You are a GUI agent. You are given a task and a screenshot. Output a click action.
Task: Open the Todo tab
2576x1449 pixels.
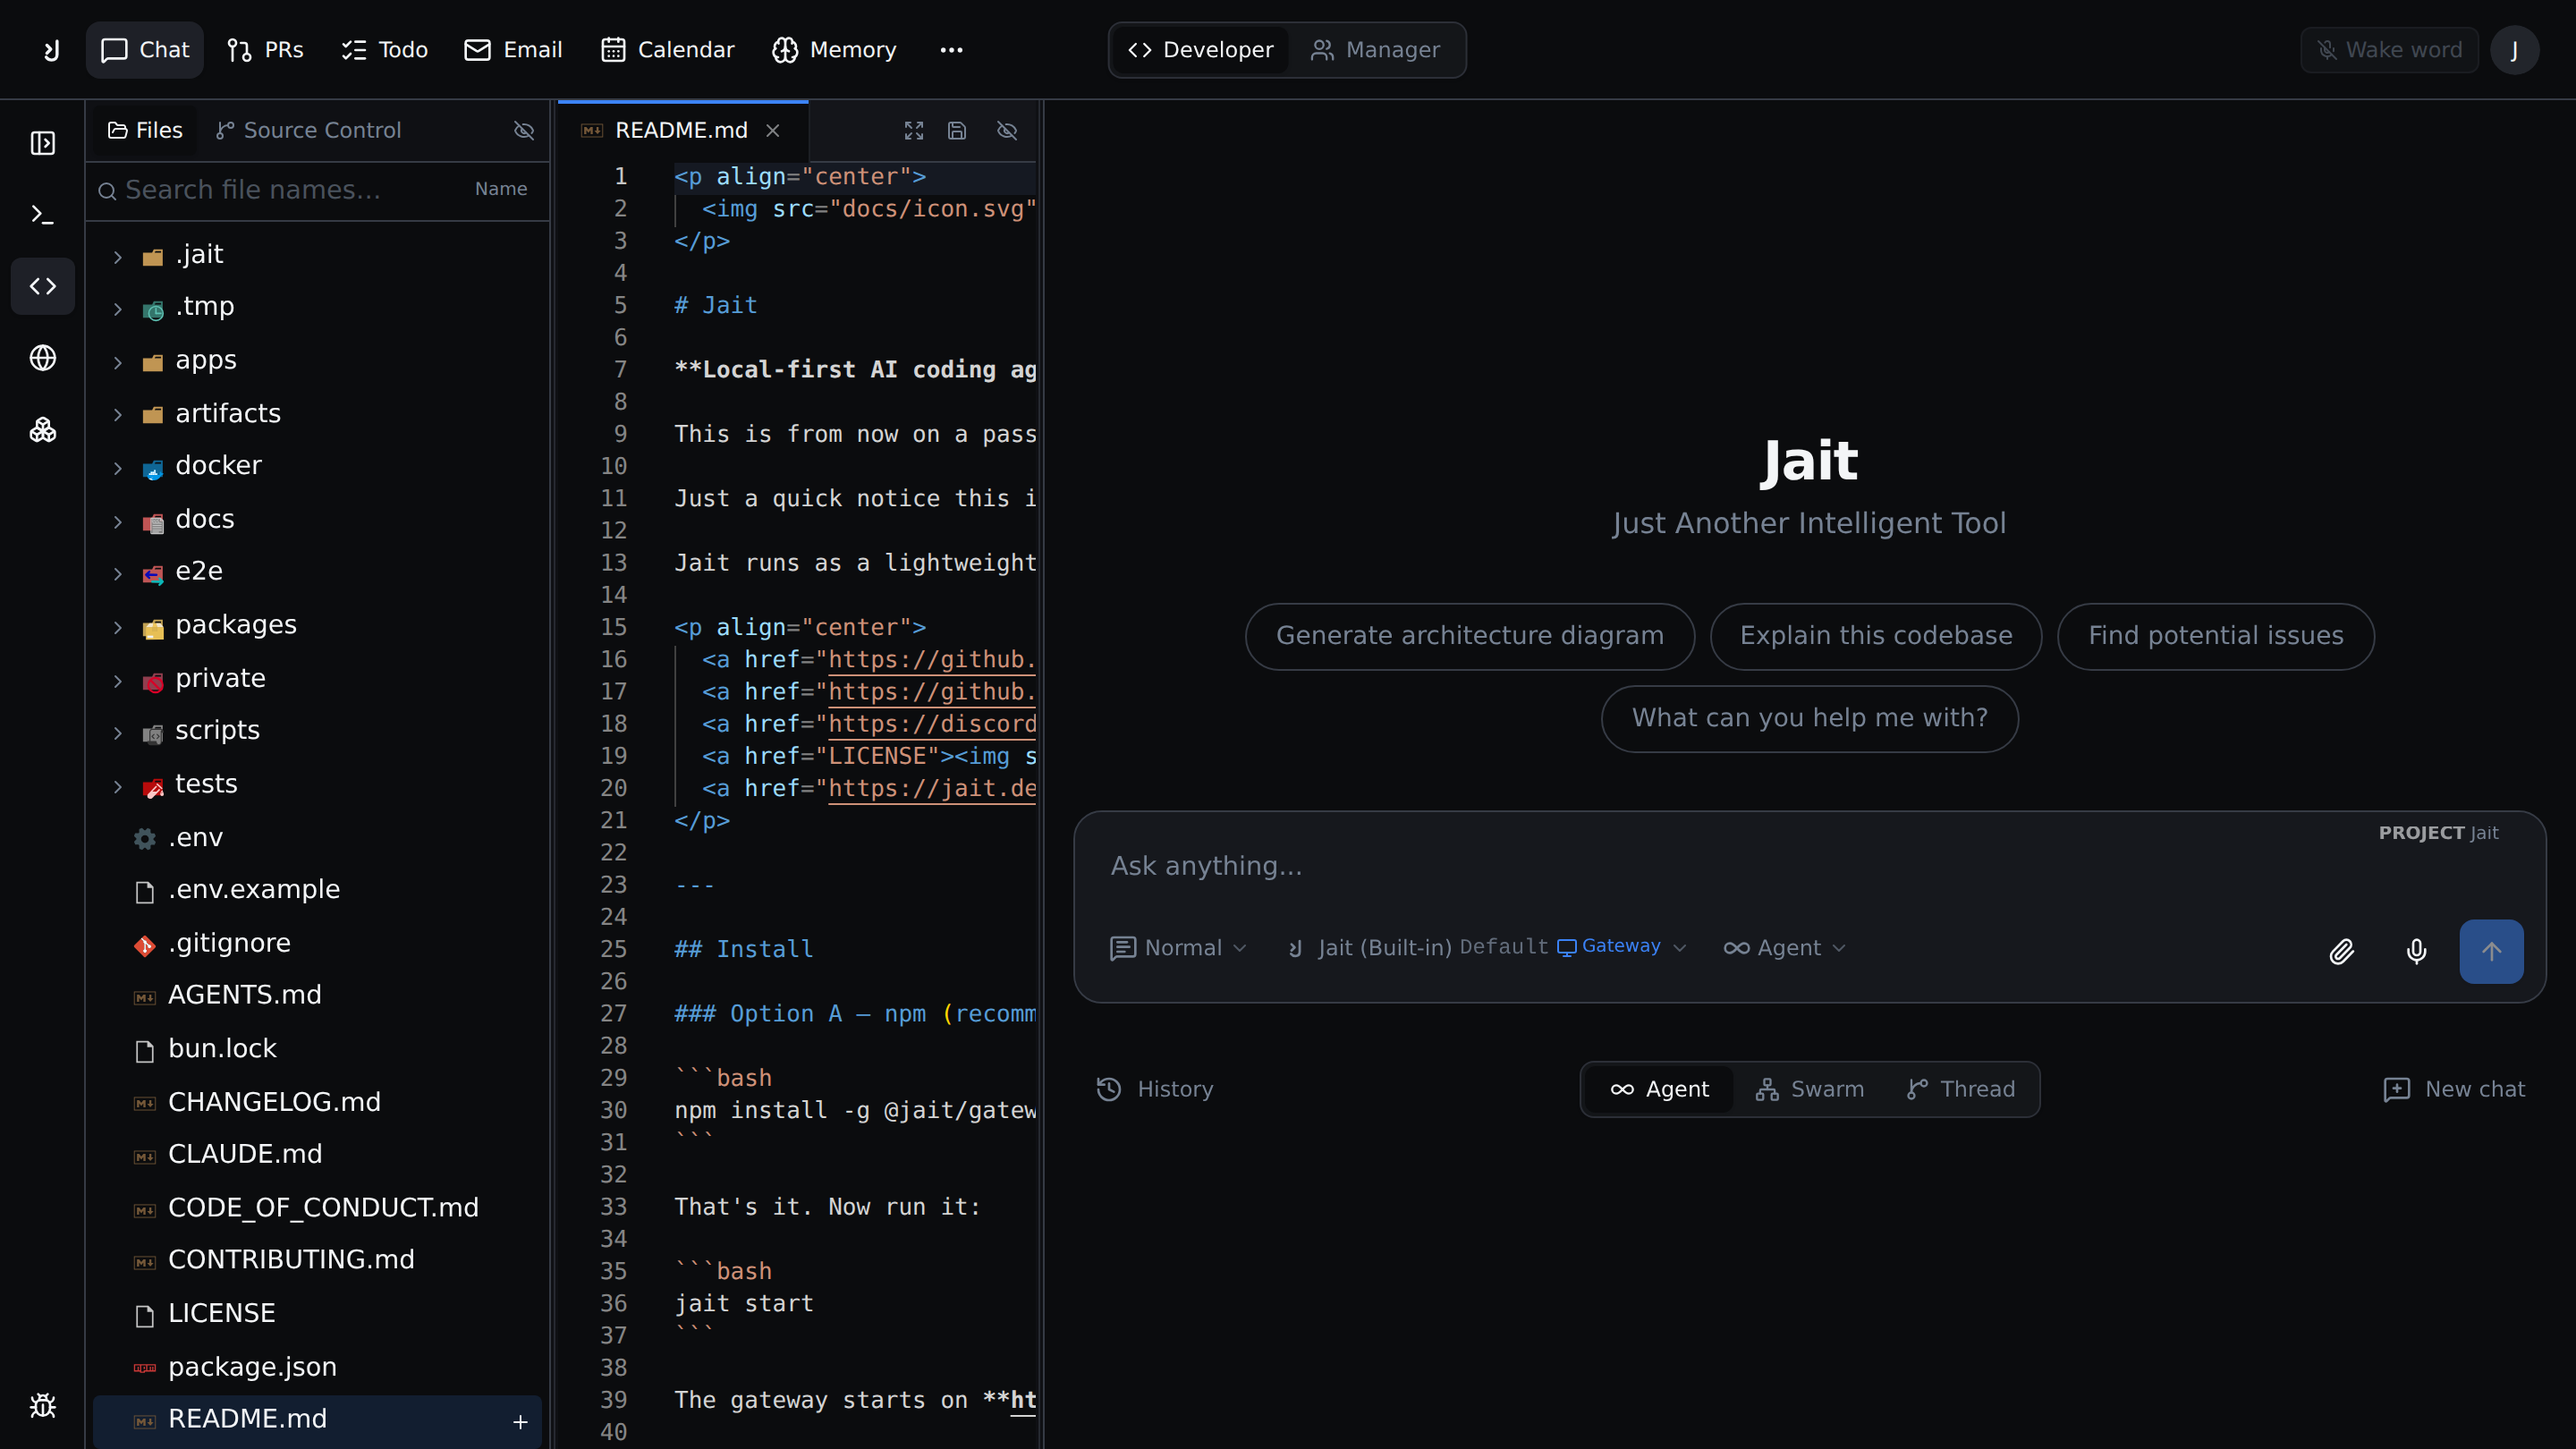384,50
